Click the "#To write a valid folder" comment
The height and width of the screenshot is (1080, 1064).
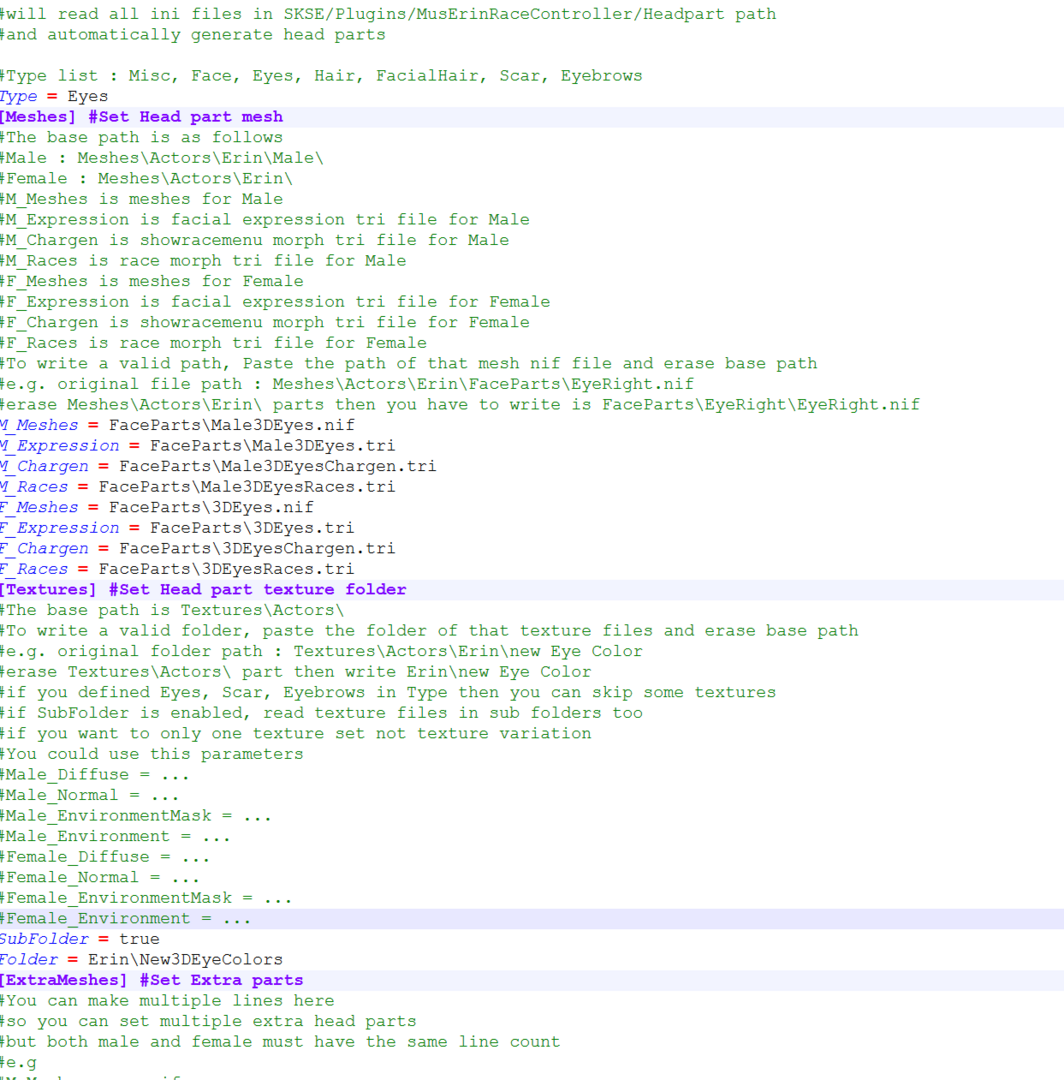click(429, 631)
